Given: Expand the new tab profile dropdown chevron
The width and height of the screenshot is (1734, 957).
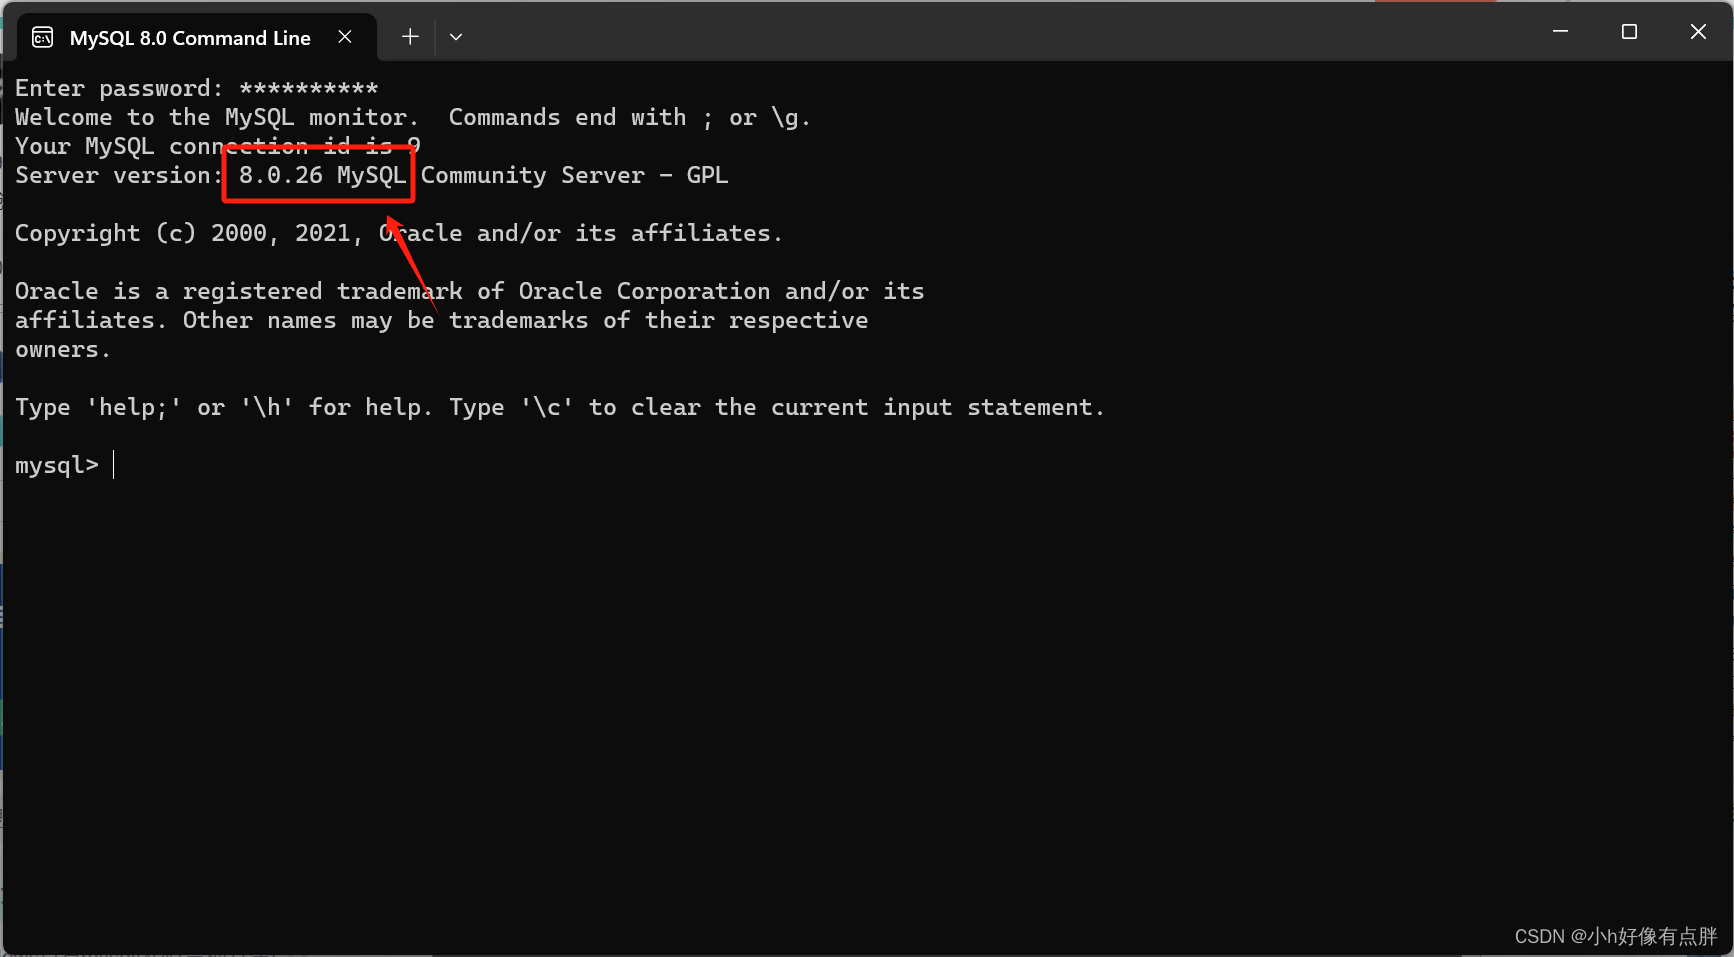Looking at the screenshot, I should click(456, 37).
